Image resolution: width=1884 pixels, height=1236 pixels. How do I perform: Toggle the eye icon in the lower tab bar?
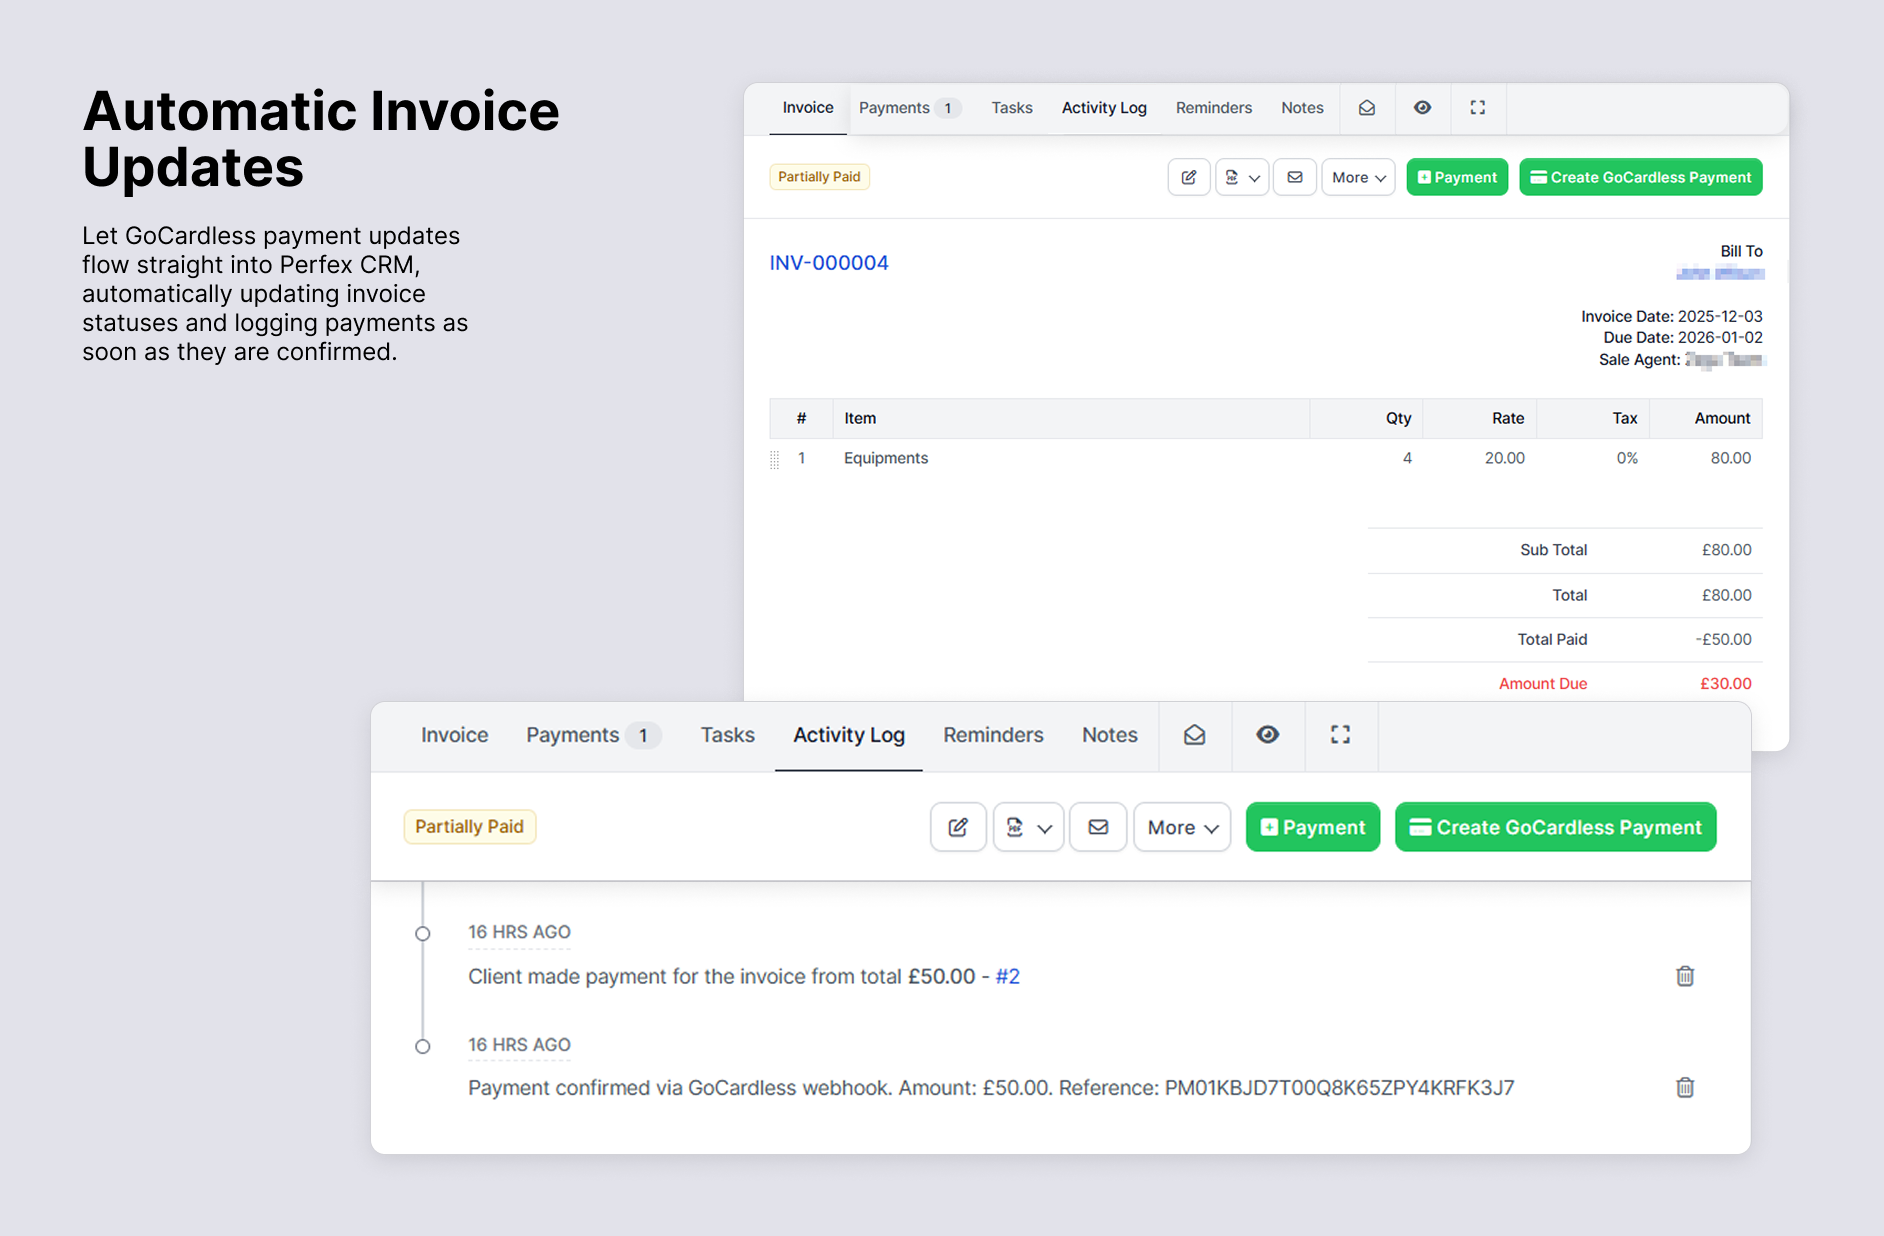click(x=1268, y=735)
